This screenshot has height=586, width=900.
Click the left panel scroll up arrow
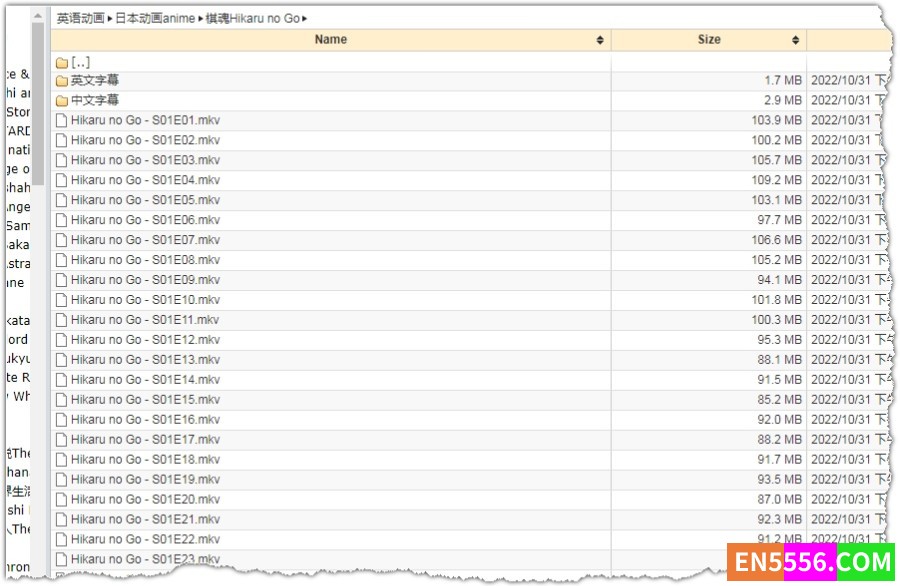pyautogui.click(x=38, y=16)
